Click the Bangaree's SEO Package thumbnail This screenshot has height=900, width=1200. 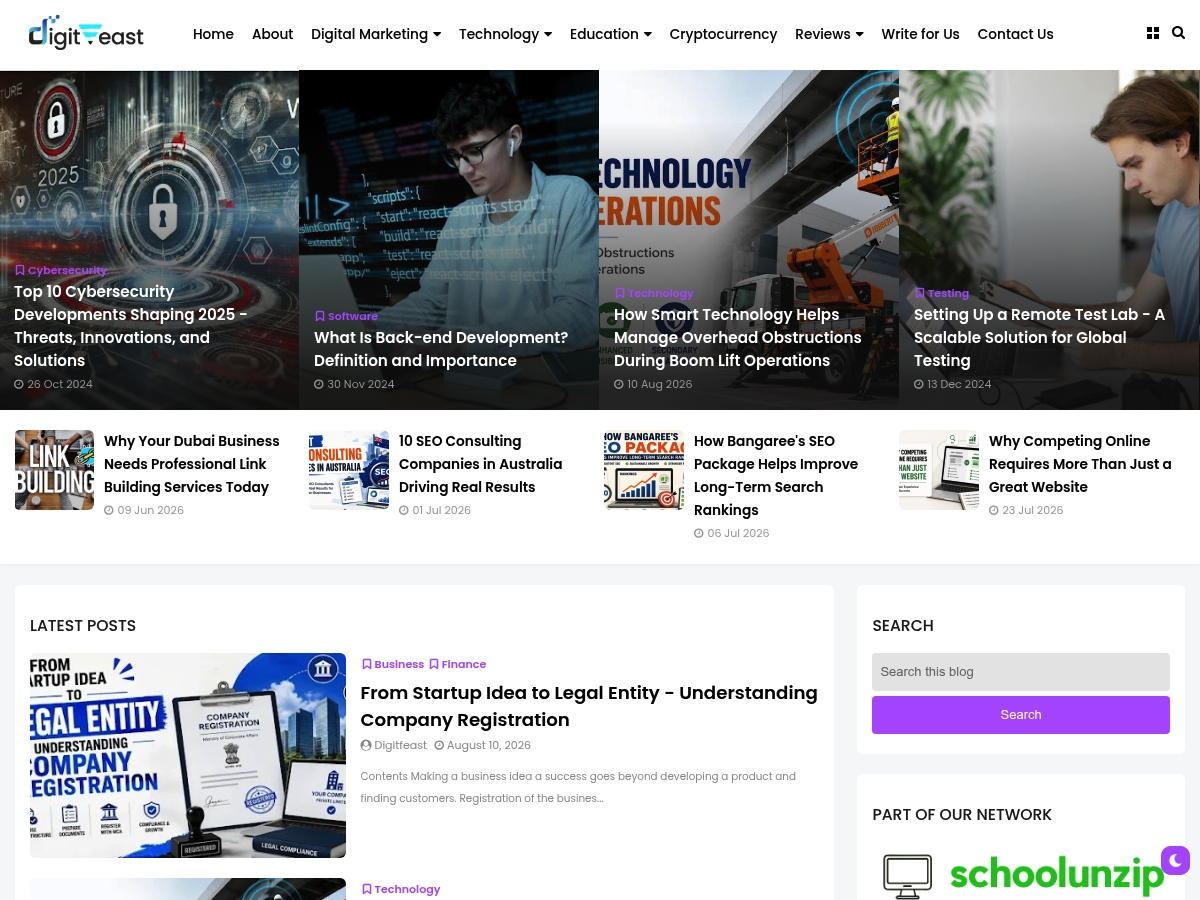(x=644, y=470)
